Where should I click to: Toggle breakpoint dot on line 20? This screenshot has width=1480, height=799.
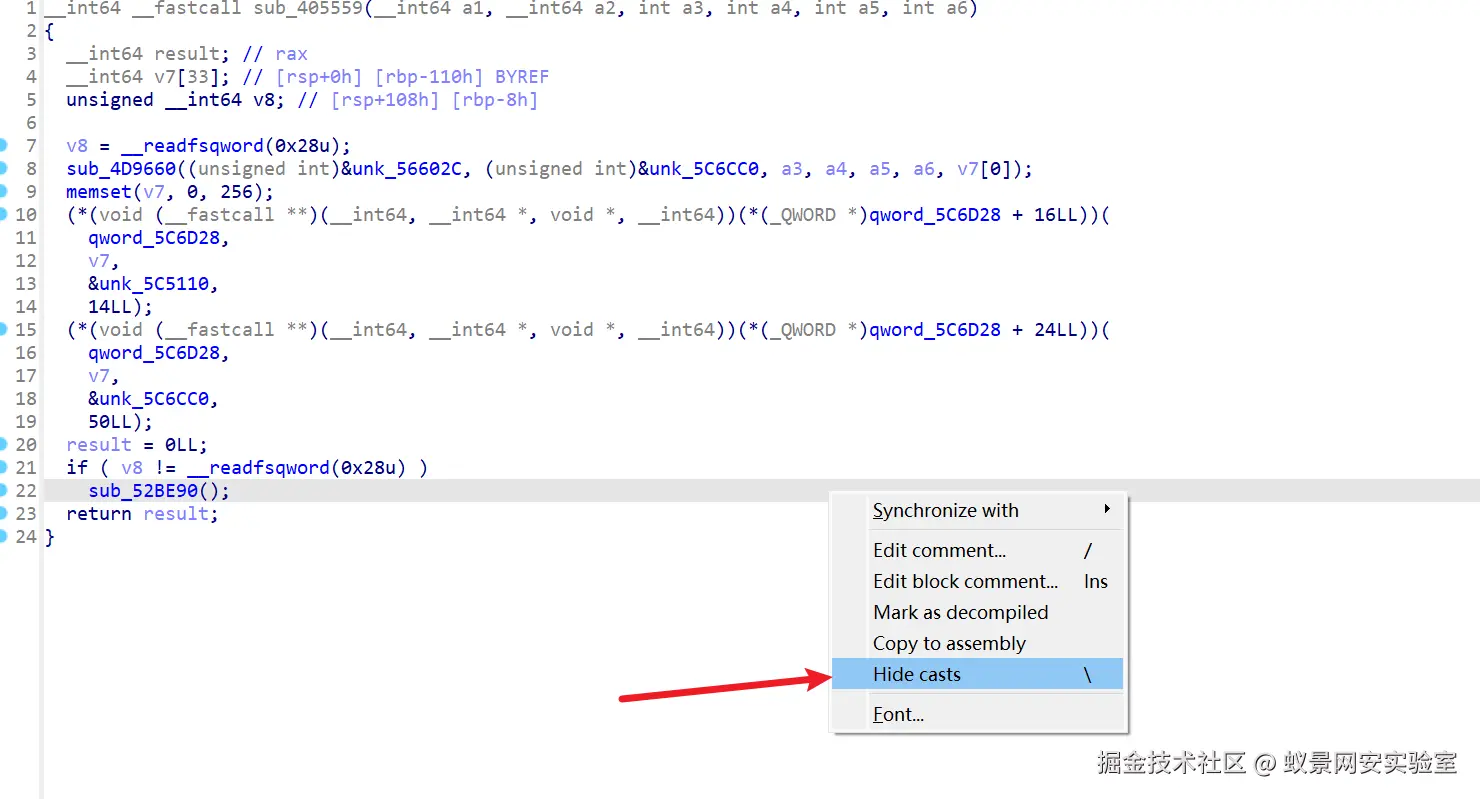point(4,445)
